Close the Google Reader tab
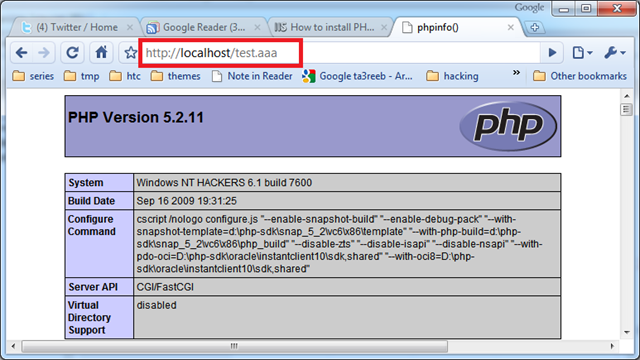Image resolution: width=640 pixels, height=360 pixels. [257, 27]
